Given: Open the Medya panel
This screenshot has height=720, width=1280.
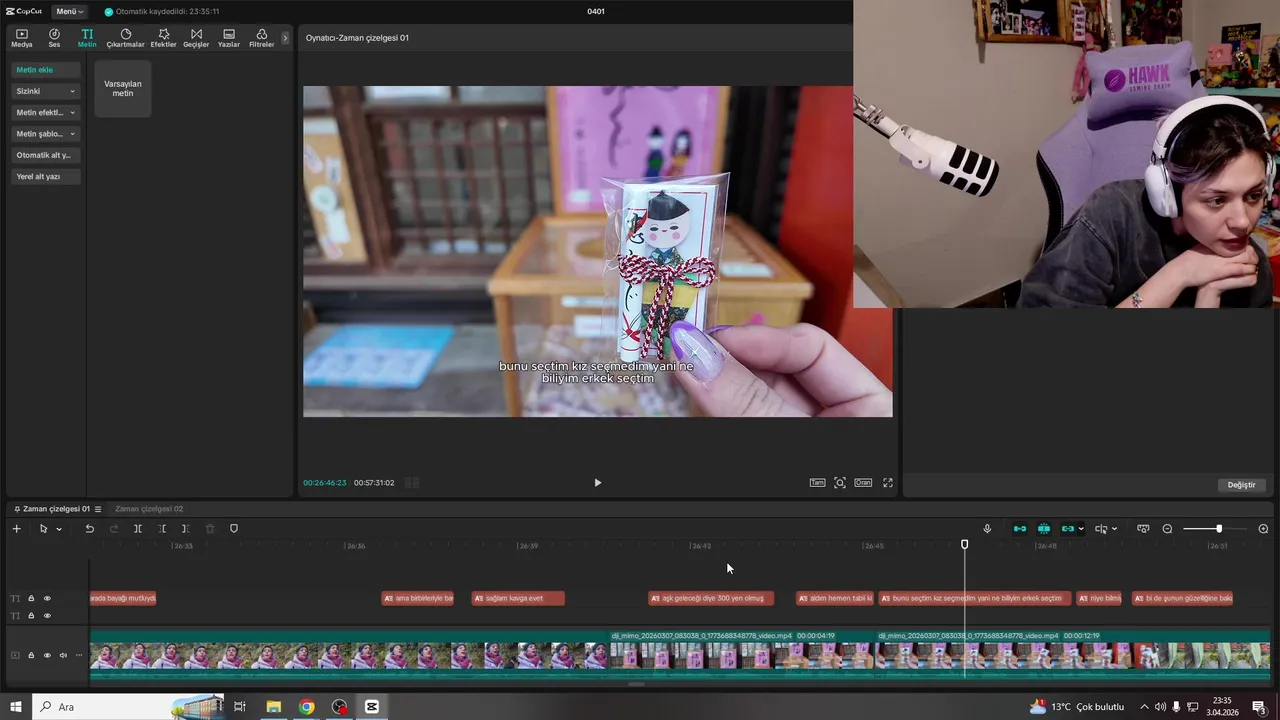Looking at the screenshot, I should (21, 38).
